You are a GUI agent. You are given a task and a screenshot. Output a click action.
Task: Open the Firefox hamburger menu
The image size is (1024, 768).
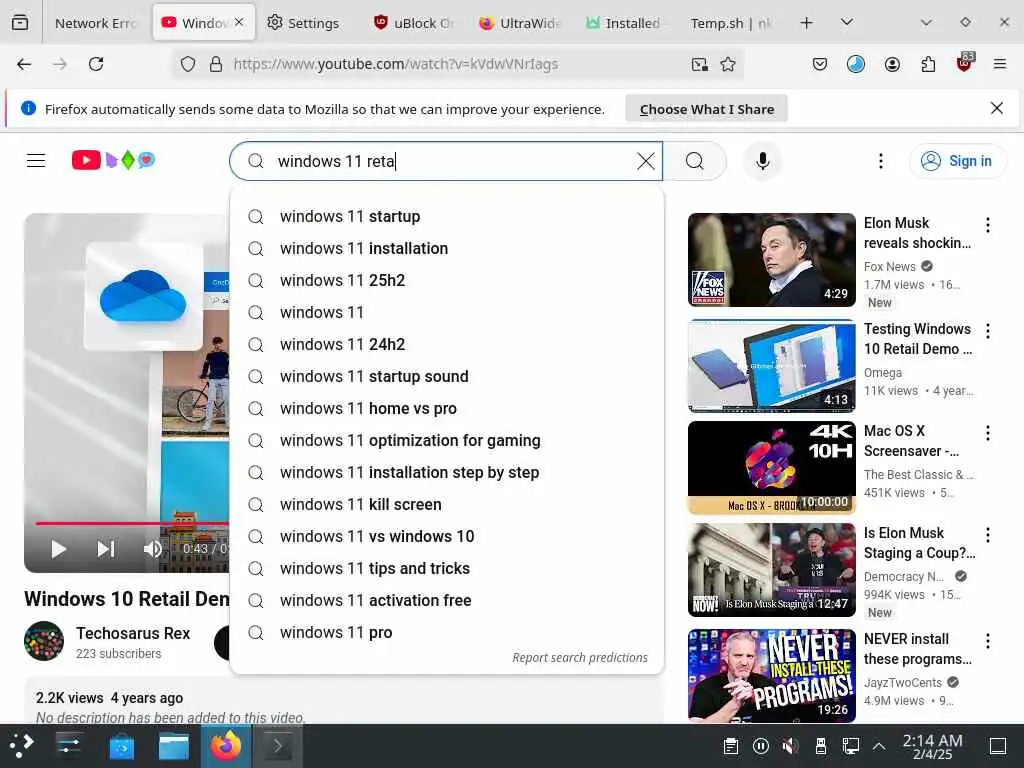tap(999, 64)
